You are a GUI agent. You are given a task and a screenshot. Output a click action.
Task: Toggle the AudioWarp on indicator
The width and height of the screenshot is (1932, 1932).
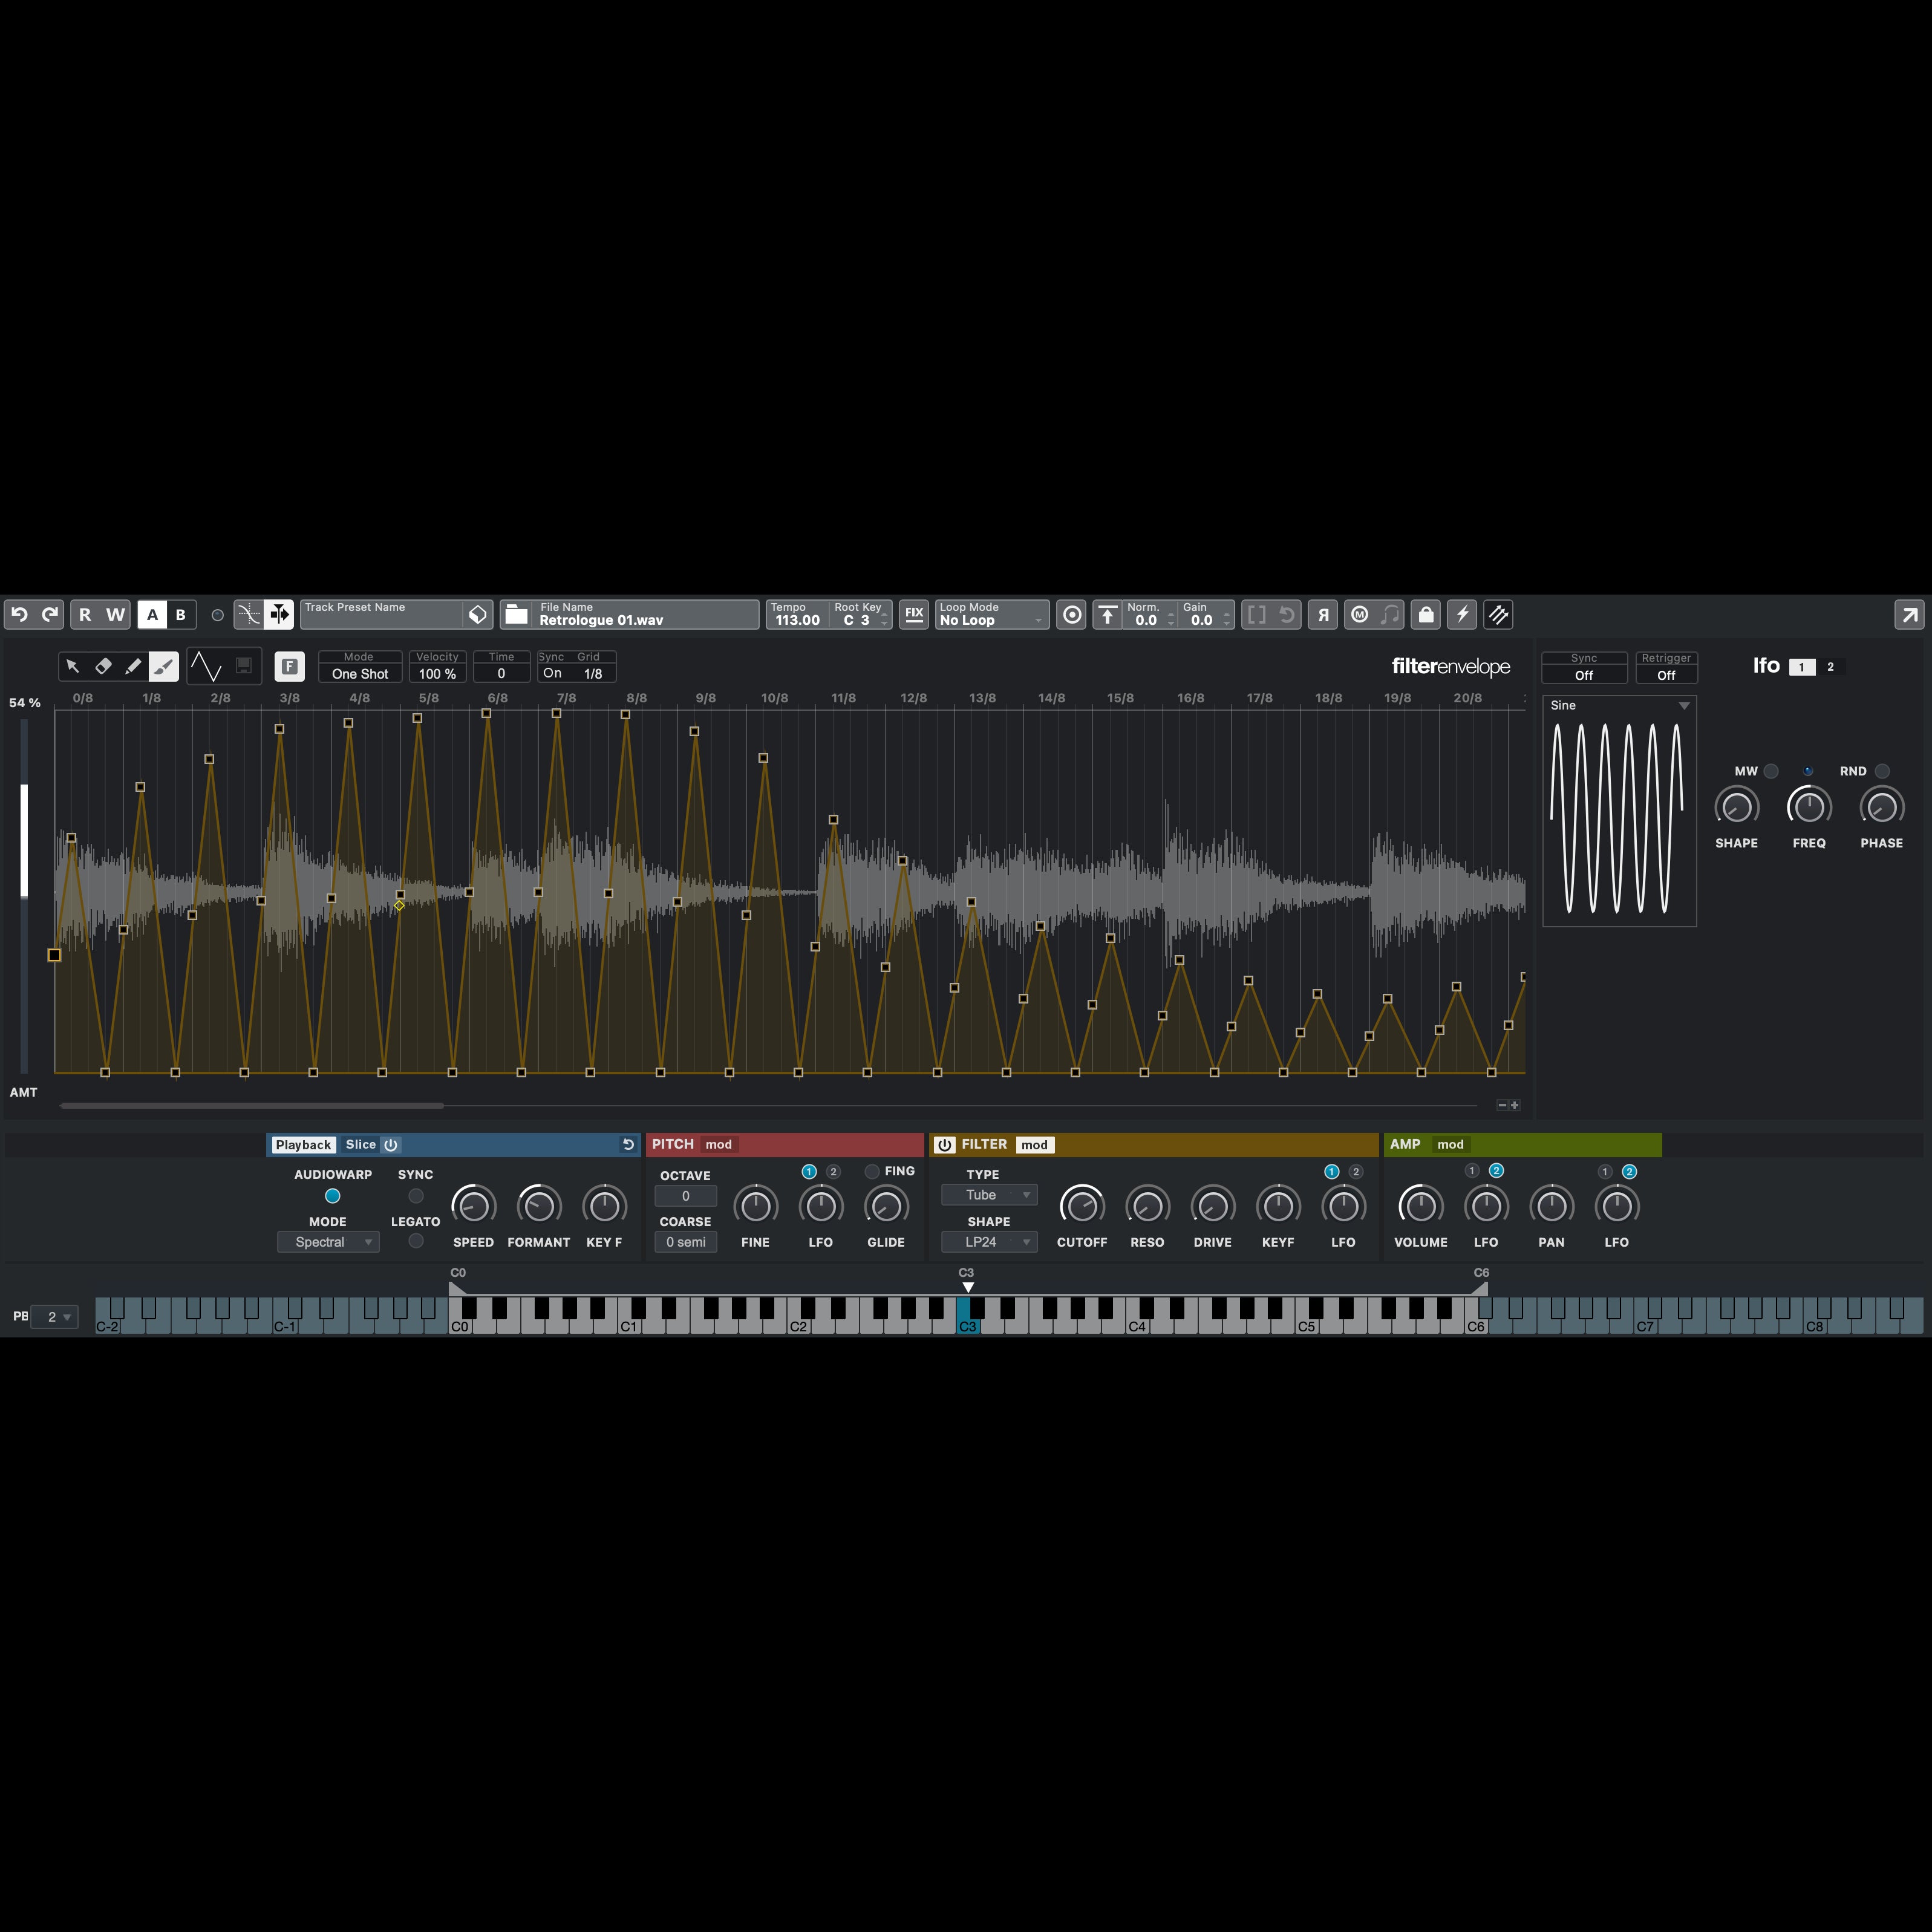[x=333, y=1196]
